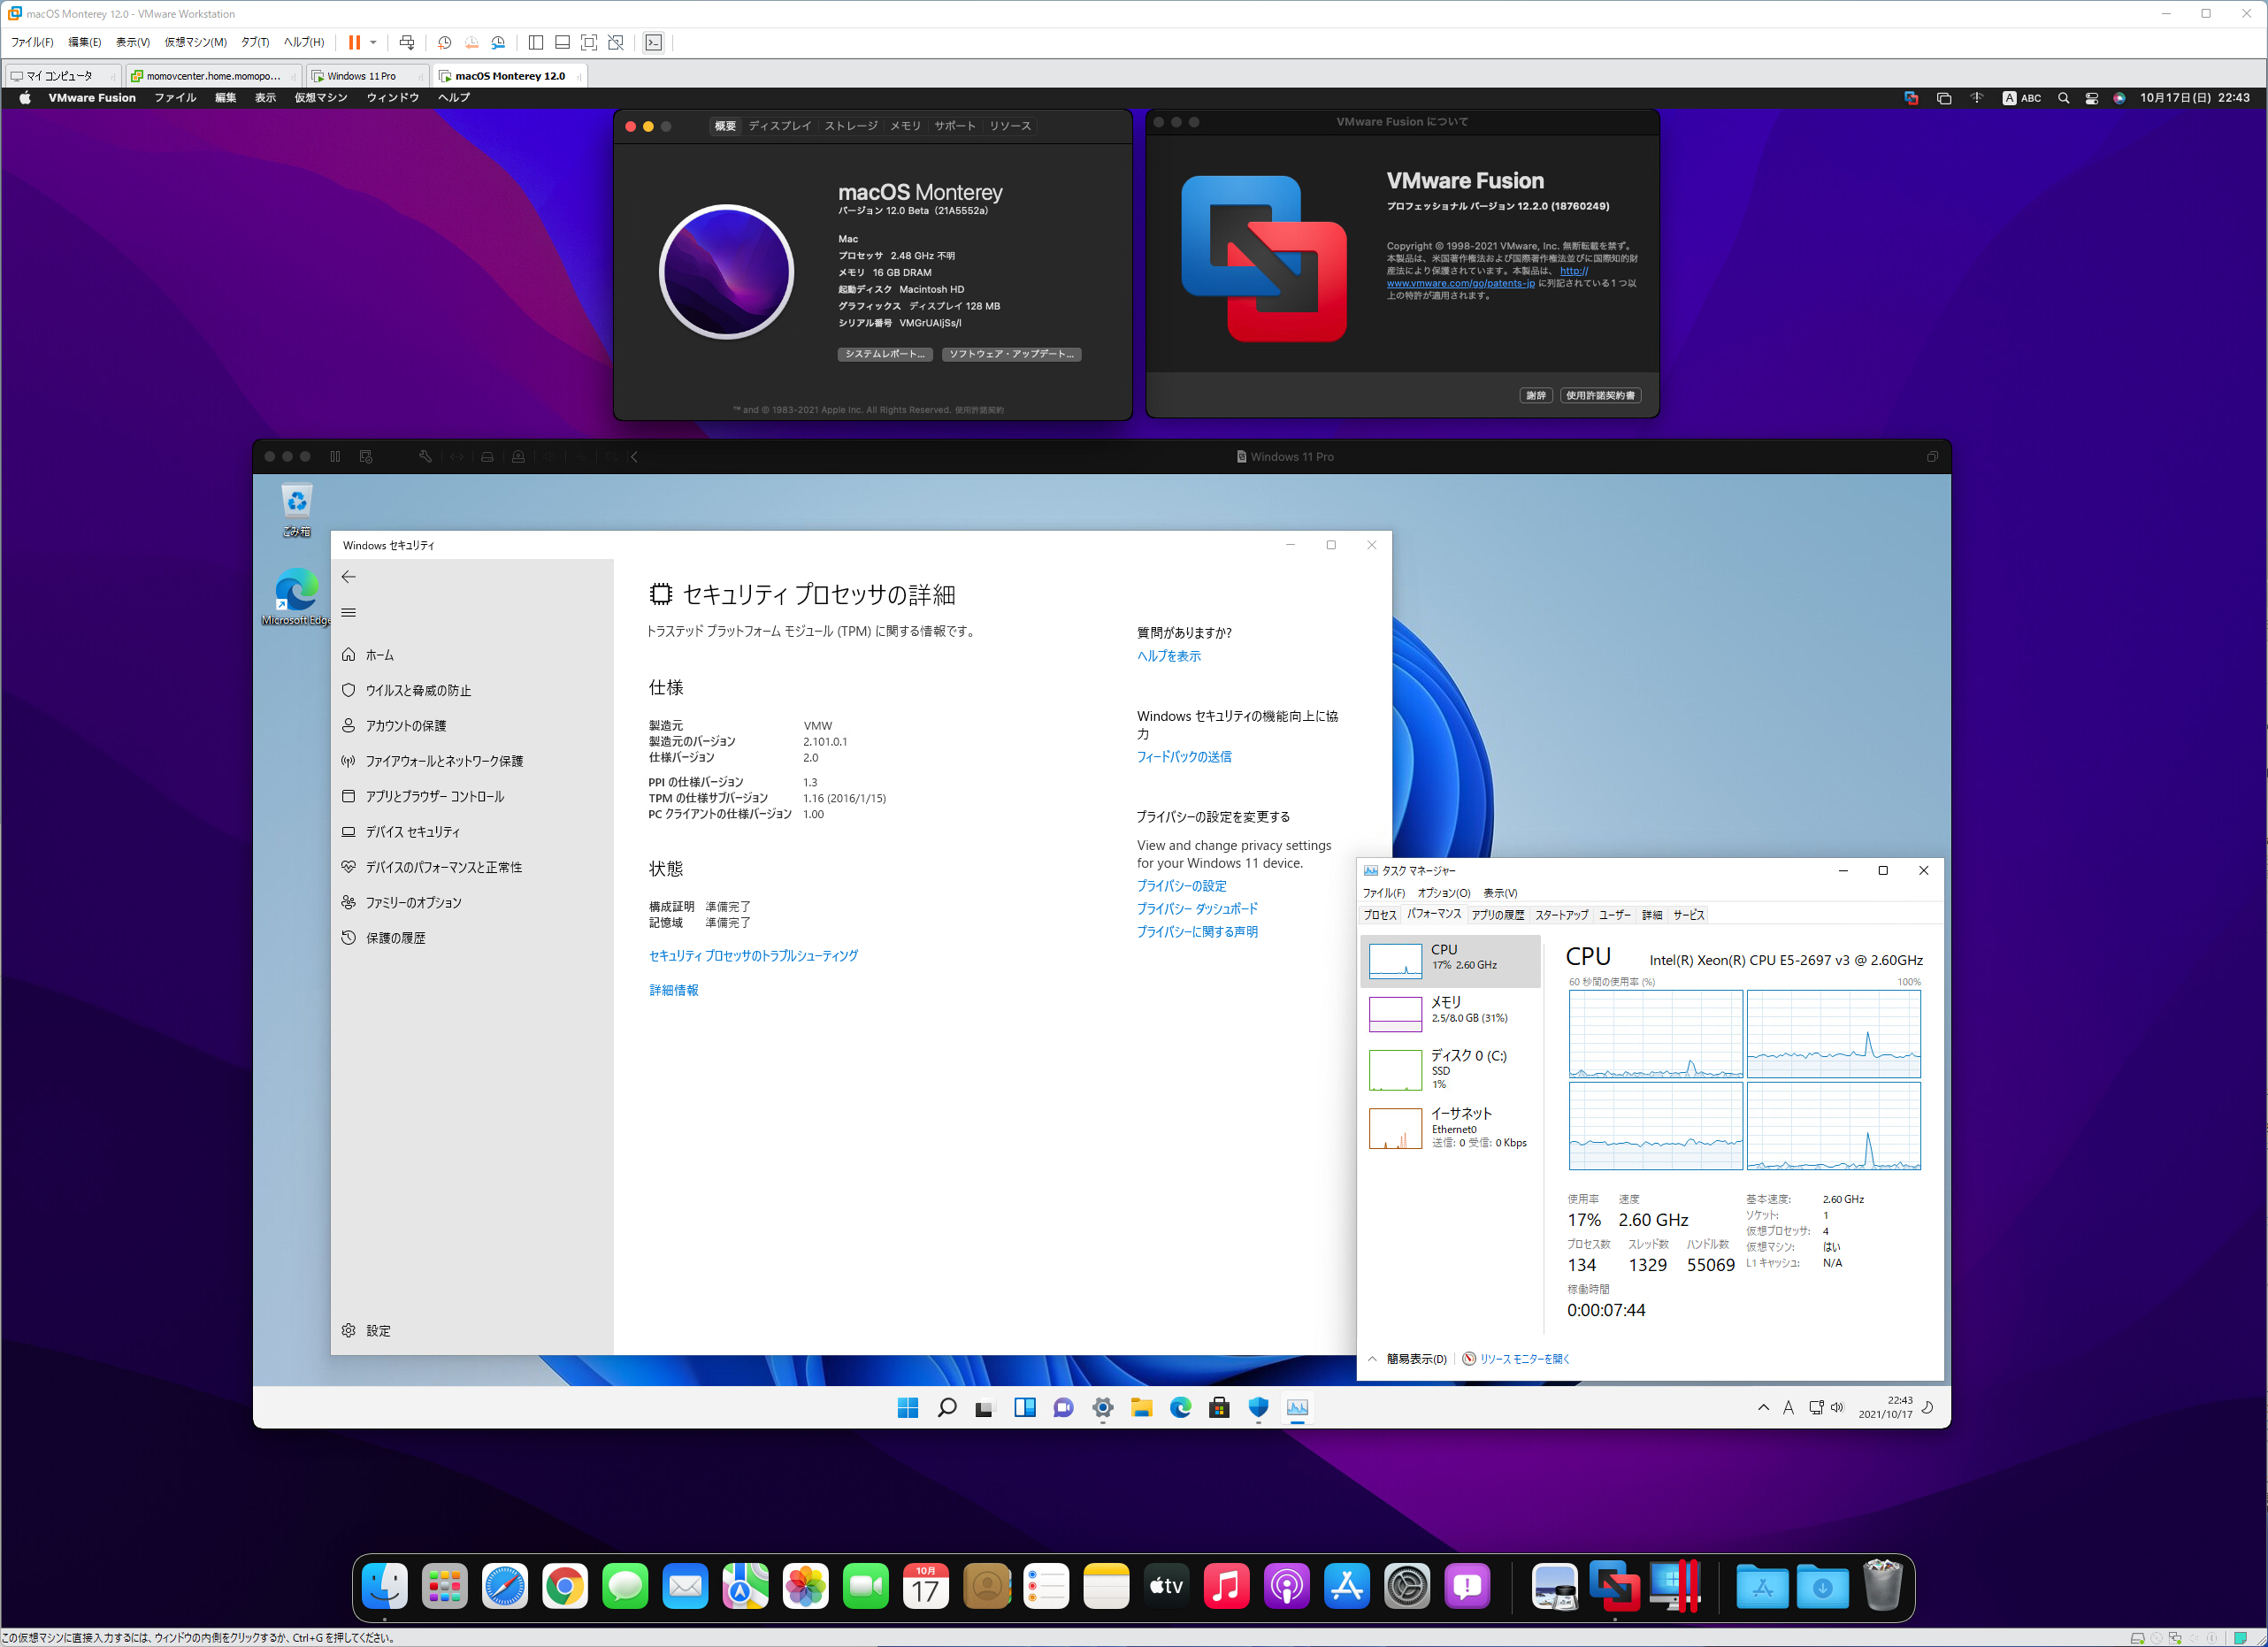Expand hidden tray icons chevron in Windows taskbar
This screenshot has height=1647, width=2268.
[1763, 1408]
